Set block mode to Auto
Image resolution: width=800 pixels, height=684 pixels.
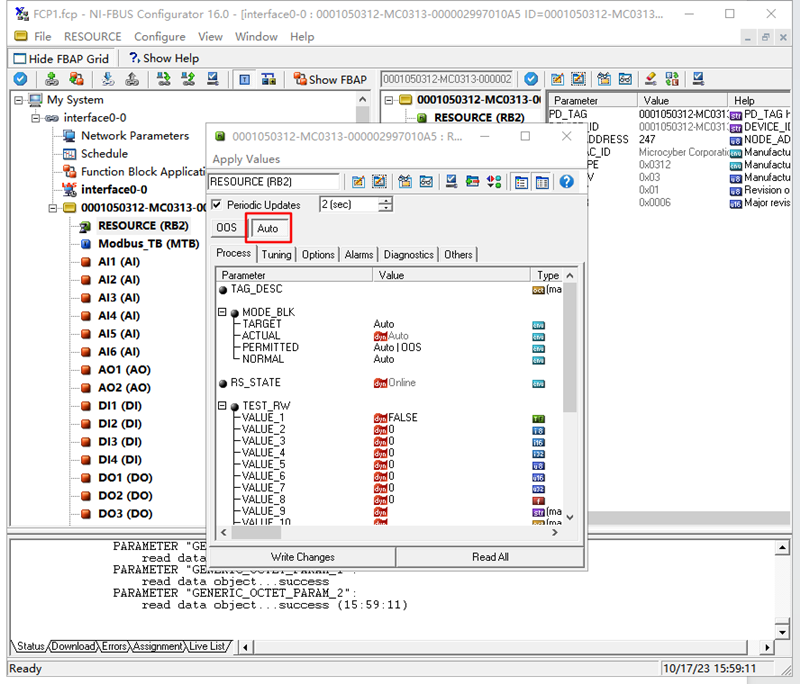pyautogui.click(x=268, y=228)
